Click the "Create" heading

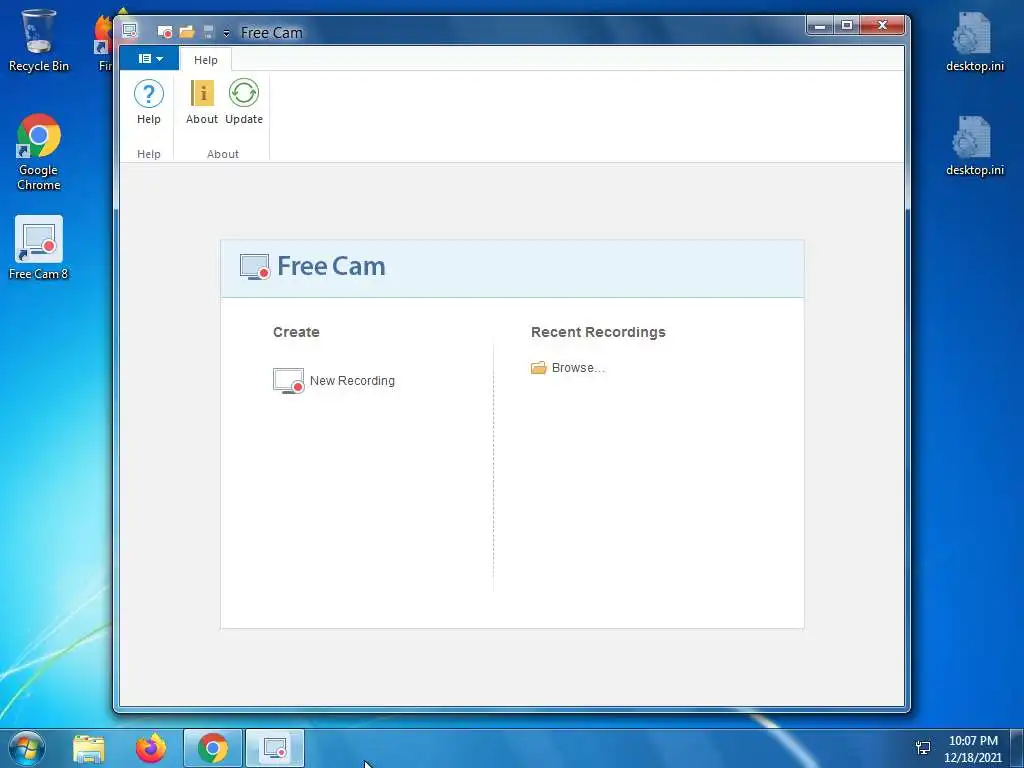point(296,332)
